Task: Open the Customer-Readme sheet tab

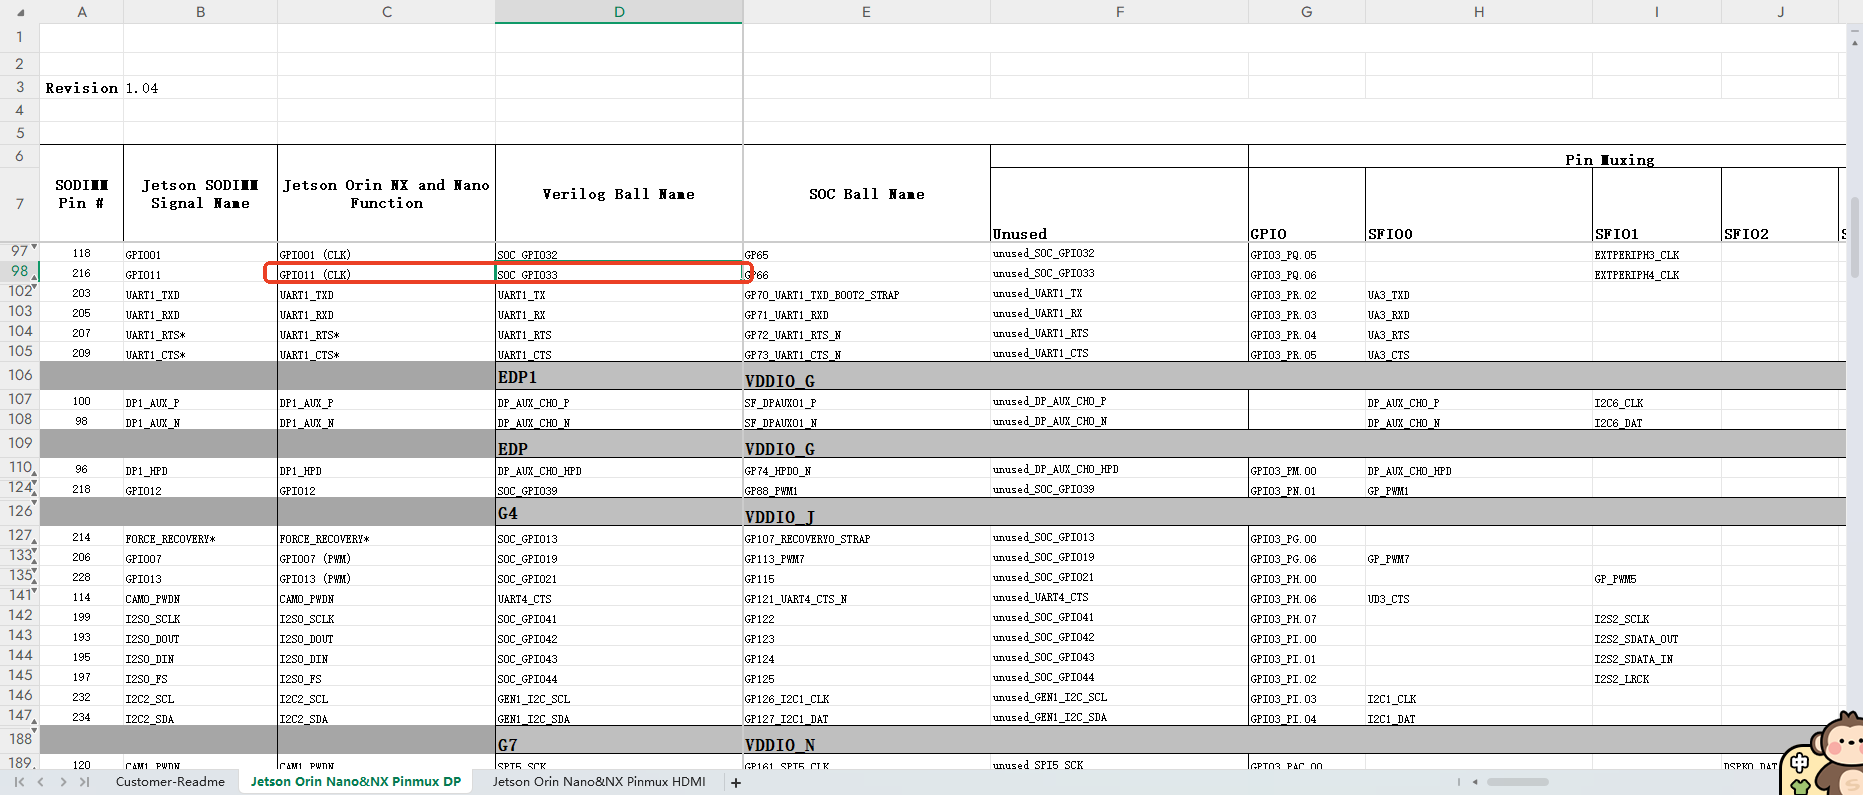Action: [170, 782]
